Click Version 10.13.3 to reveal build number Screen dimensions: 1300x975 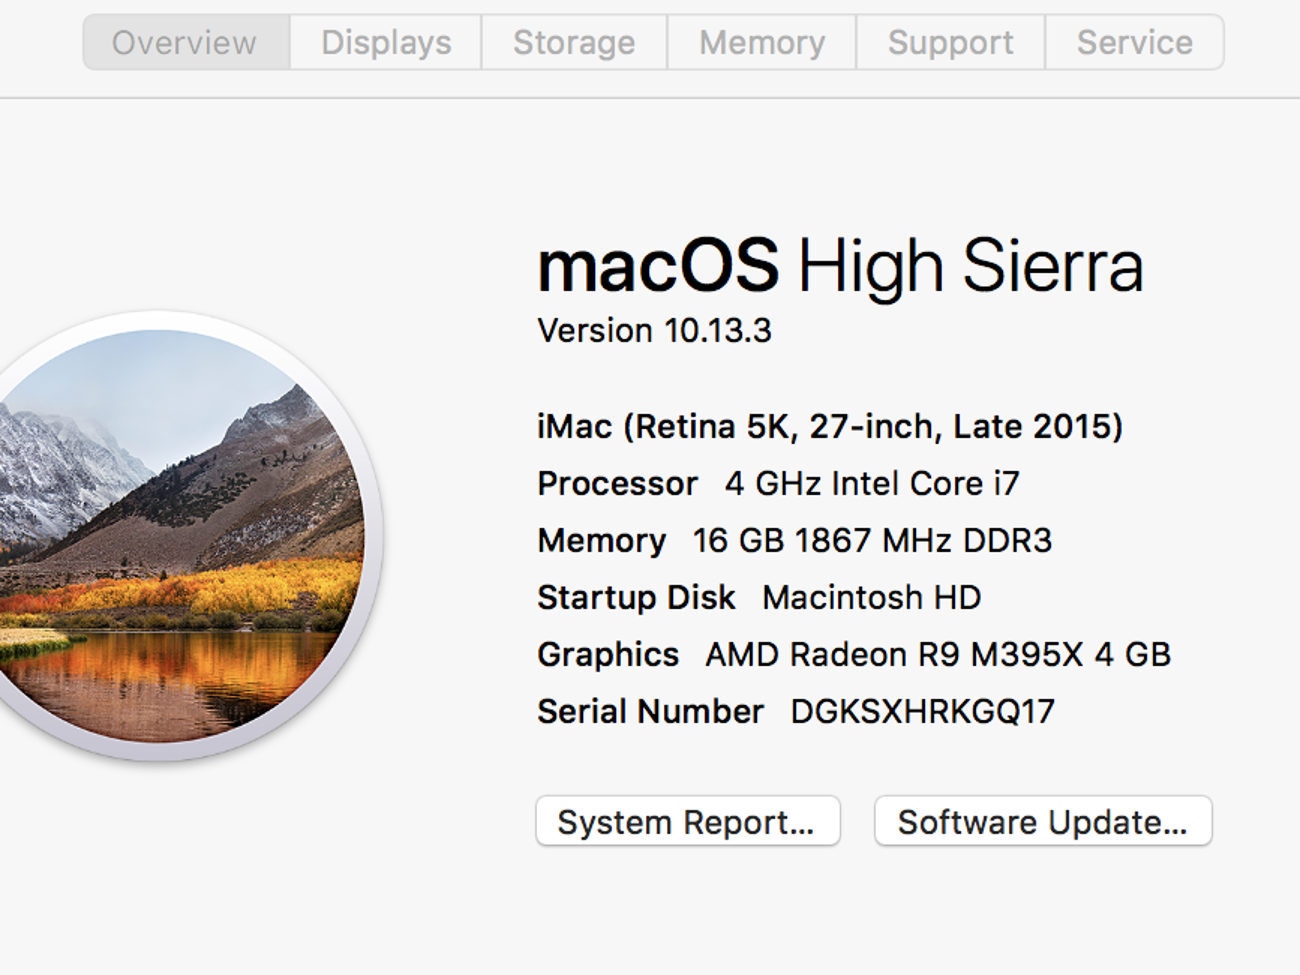click(x=654, y=331)
